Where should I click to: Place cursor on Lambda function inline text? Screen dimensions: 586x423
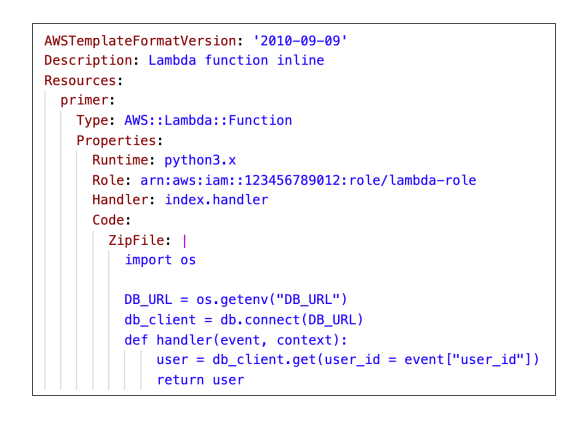point(236,60)
